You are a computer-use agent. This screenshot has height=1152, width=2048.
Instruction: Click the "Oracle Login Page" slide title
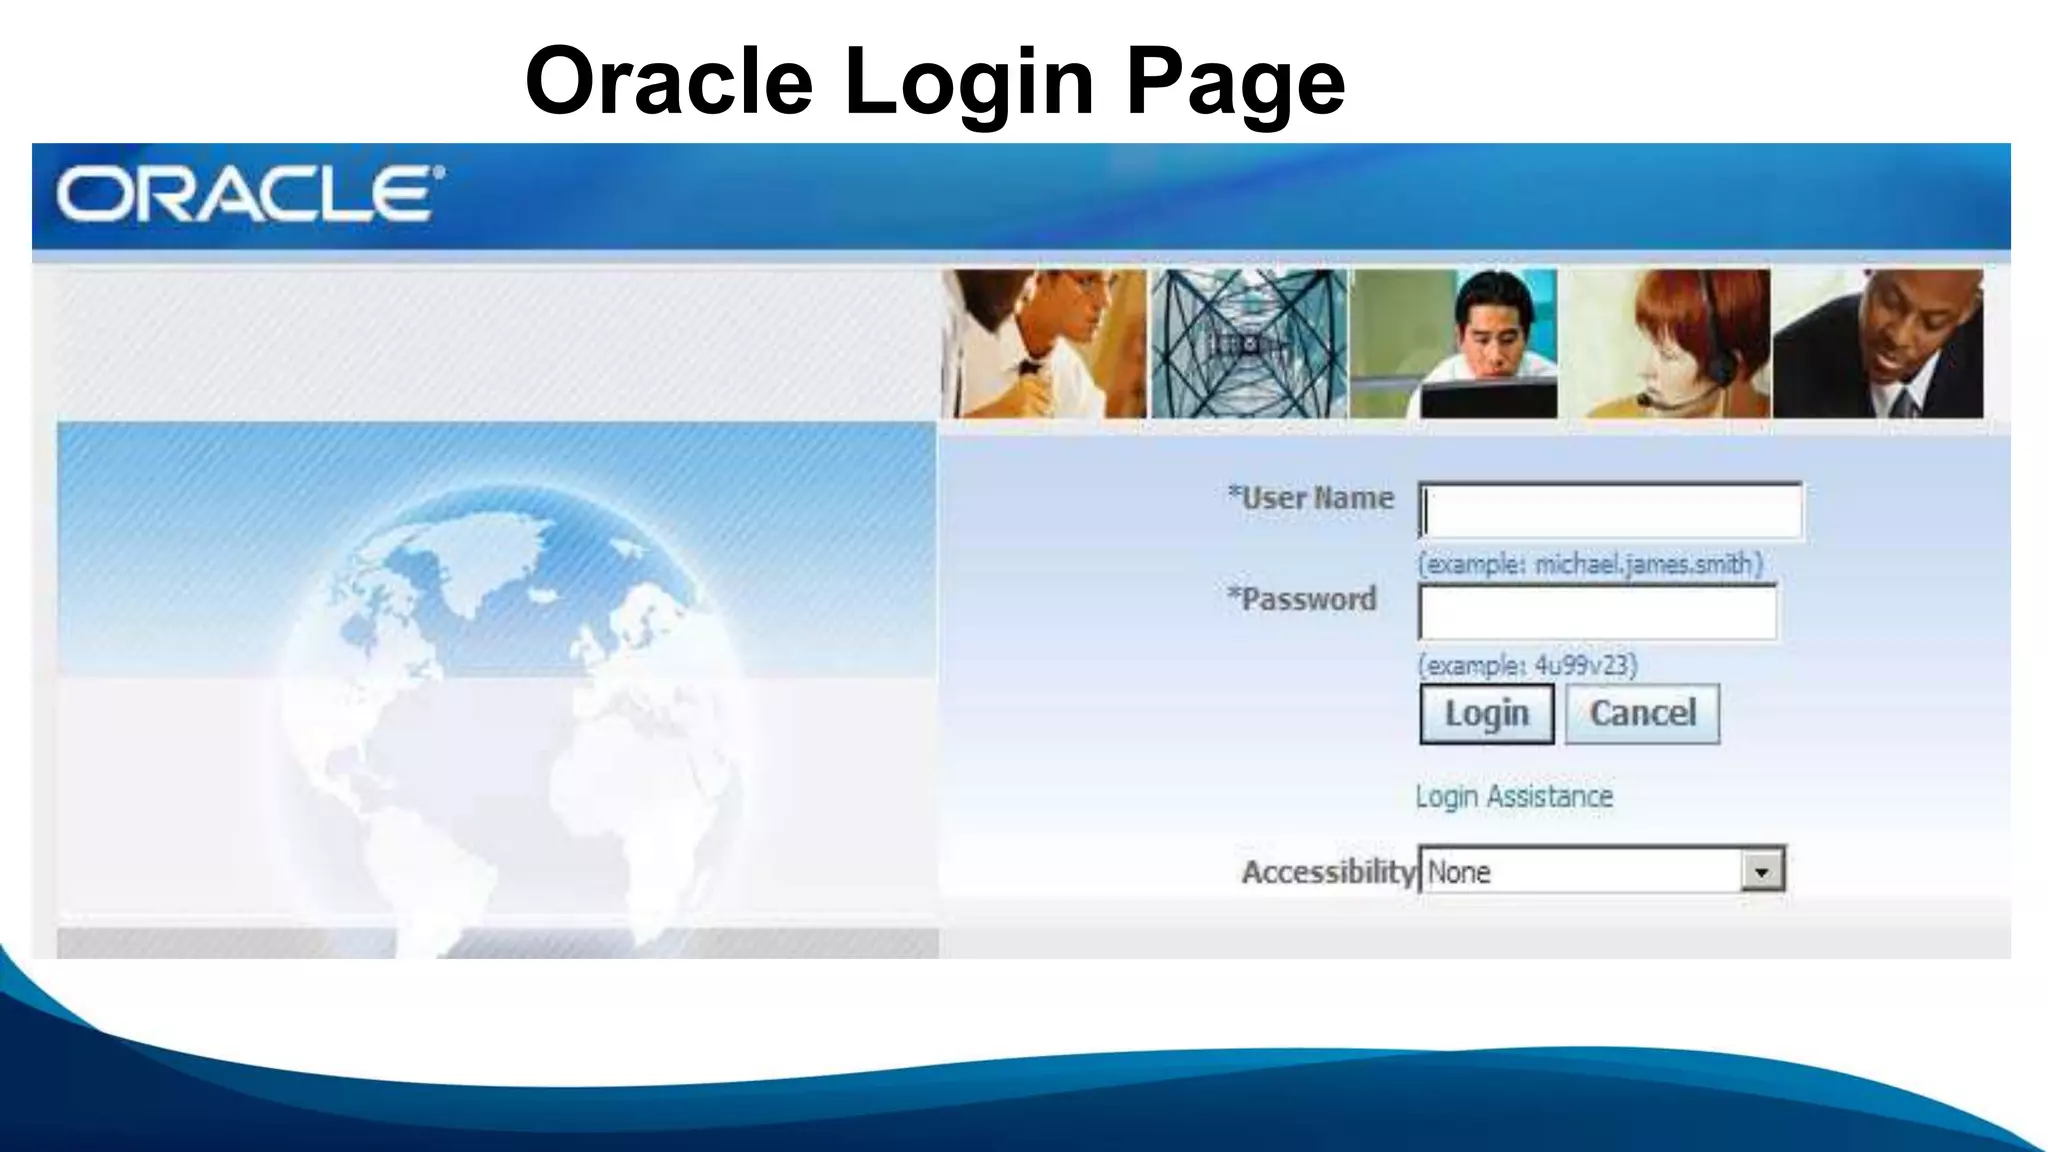point(935,82)
